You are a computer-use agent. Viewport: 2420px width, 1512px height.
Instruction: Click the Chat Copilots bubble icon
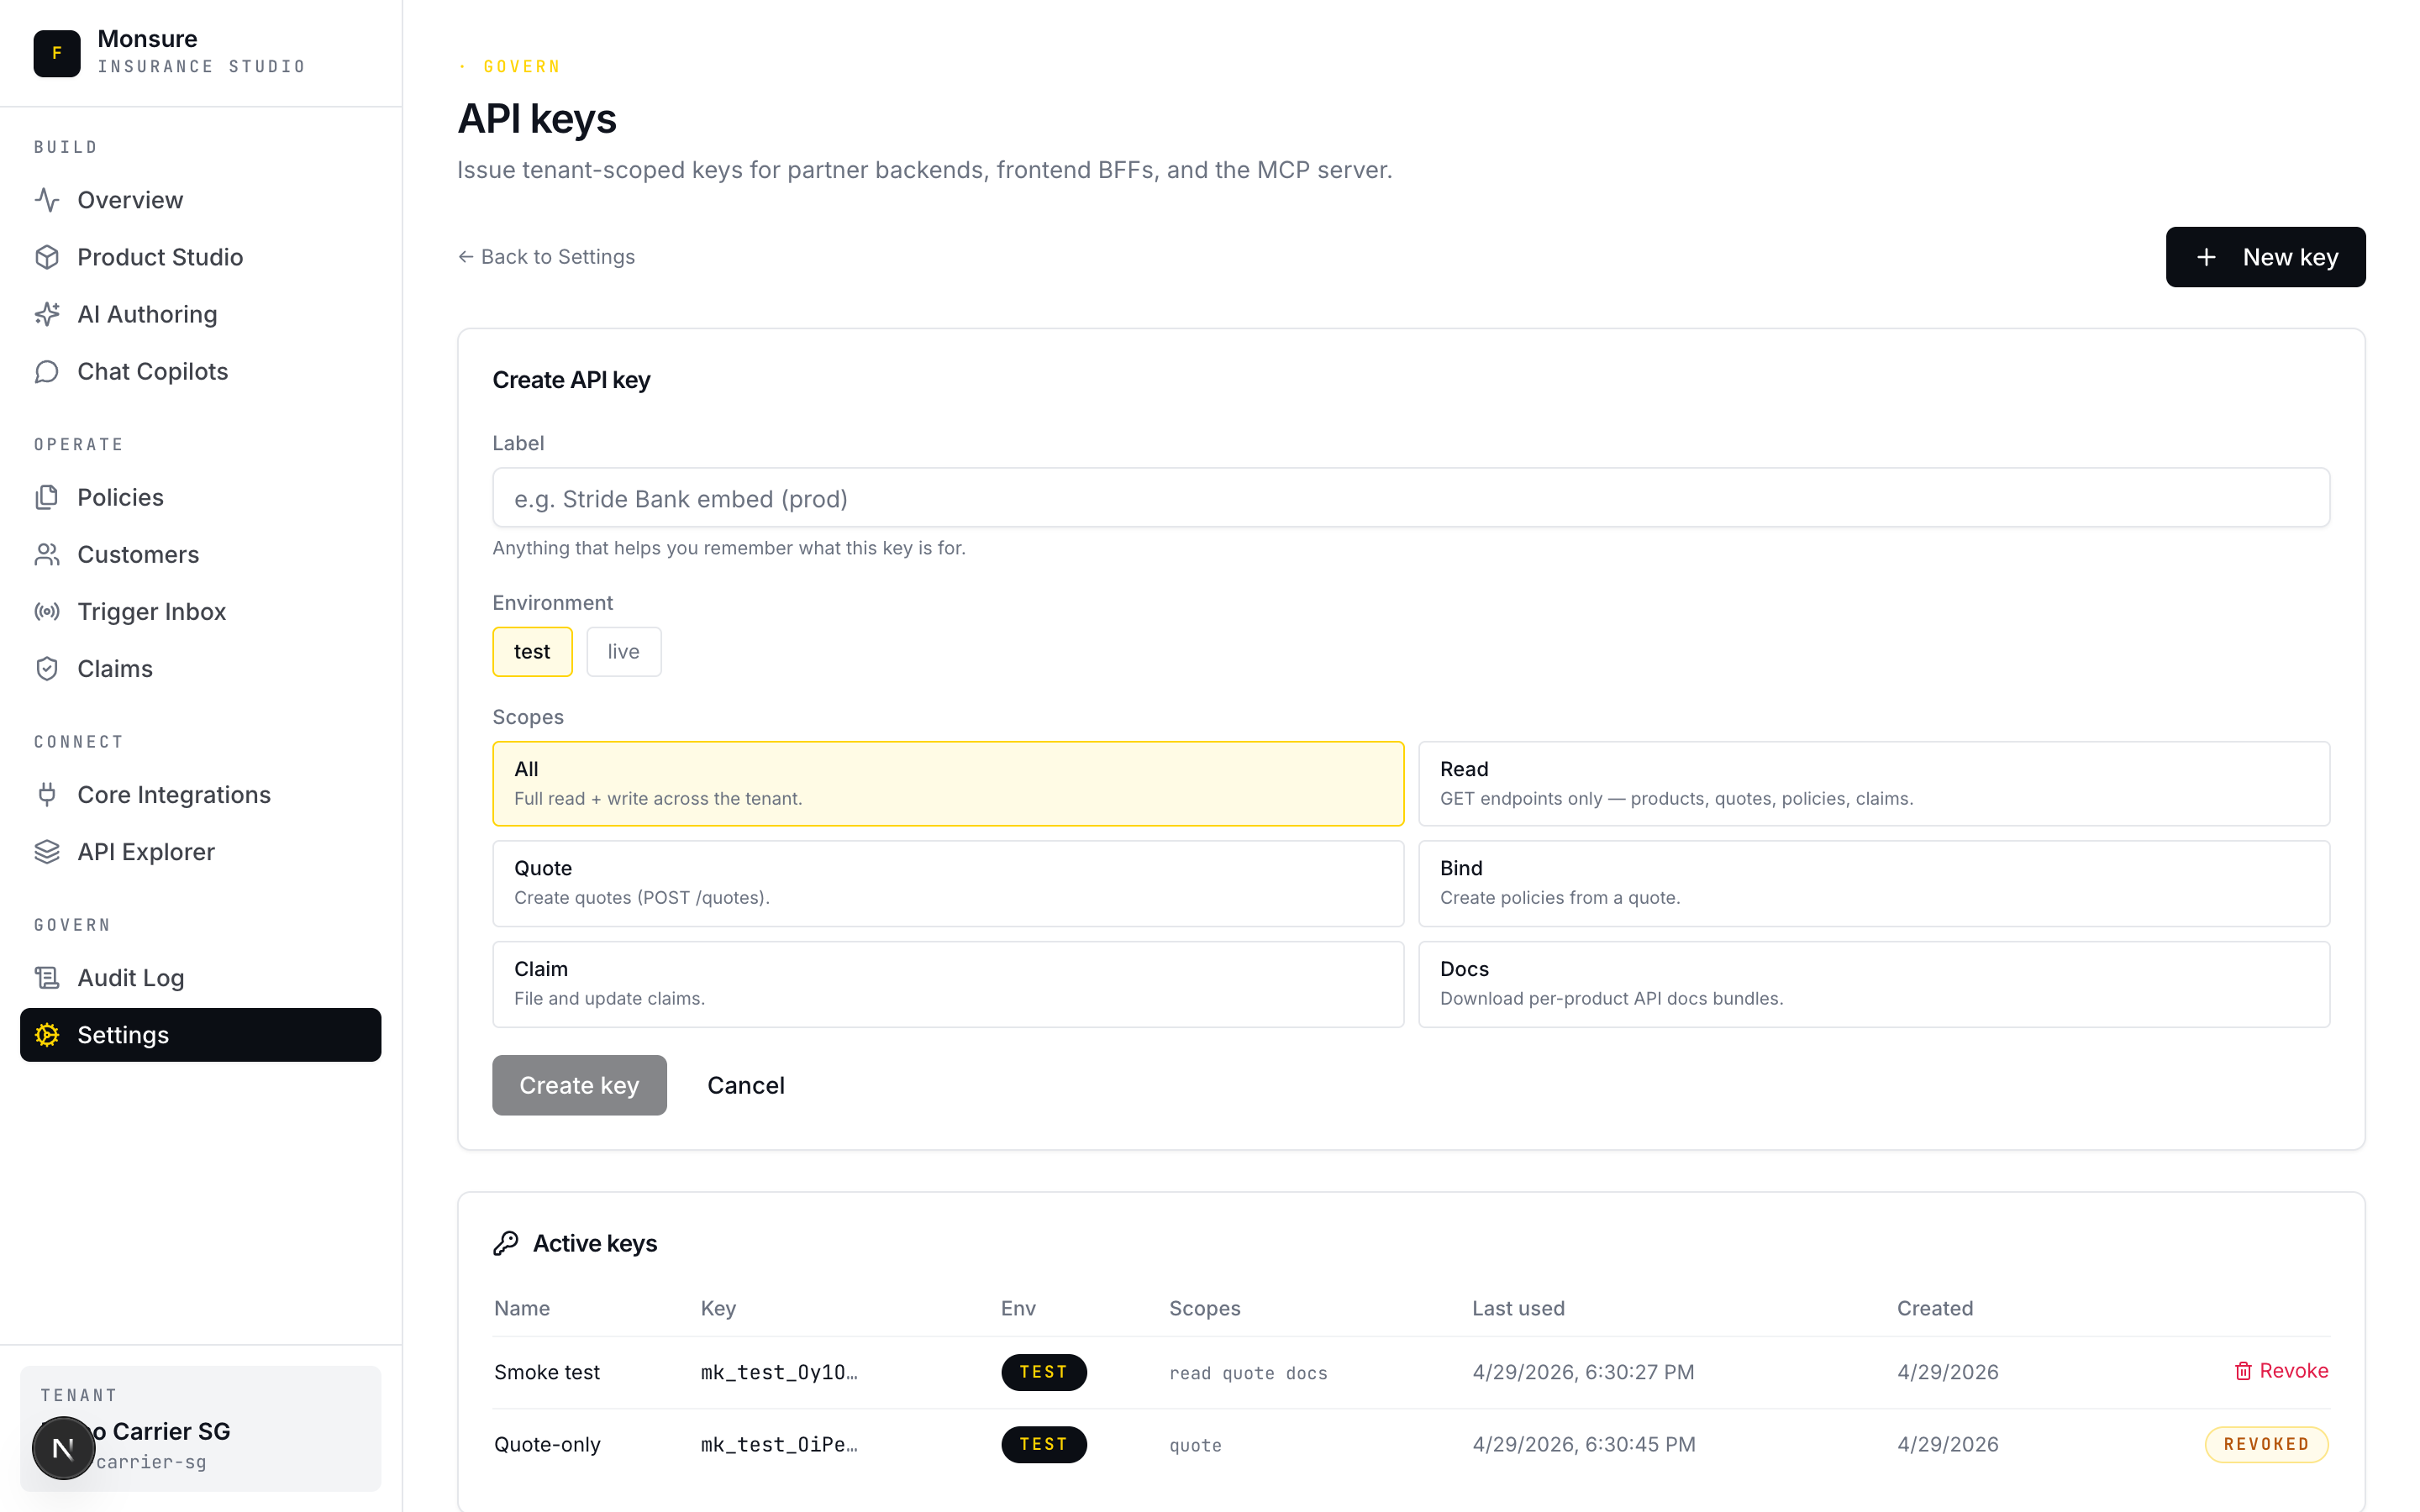tap(47, 371)
